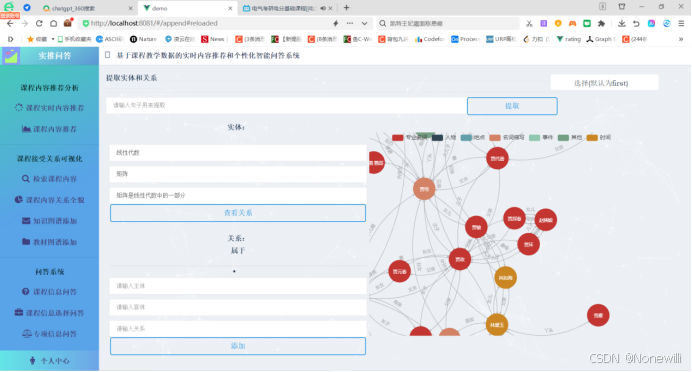This screenshot has height=372, width=692.
Task: Toggle the sidebar collapse icon in header
Action: tap(107, 55)
